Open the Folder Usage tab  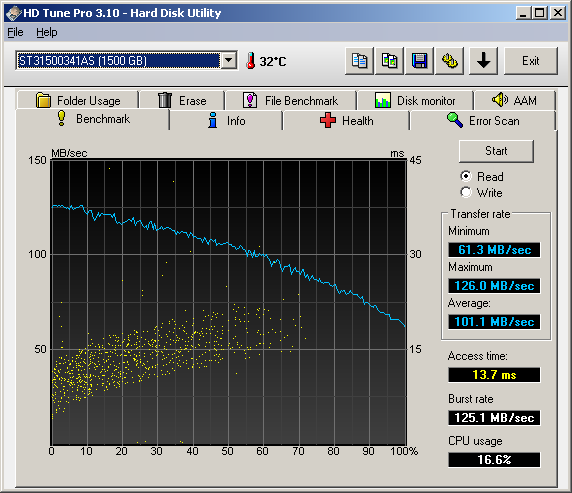point(78,100)
